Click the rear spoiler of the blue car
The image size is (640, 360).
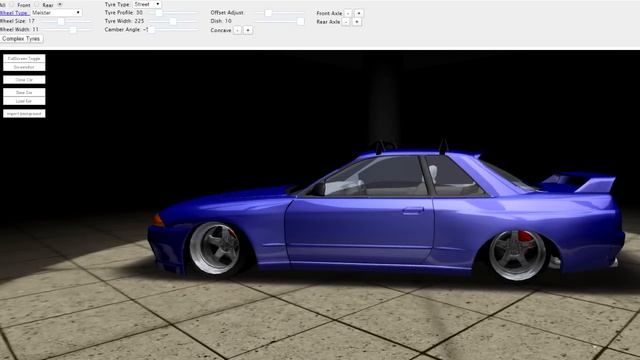point(580,182)
